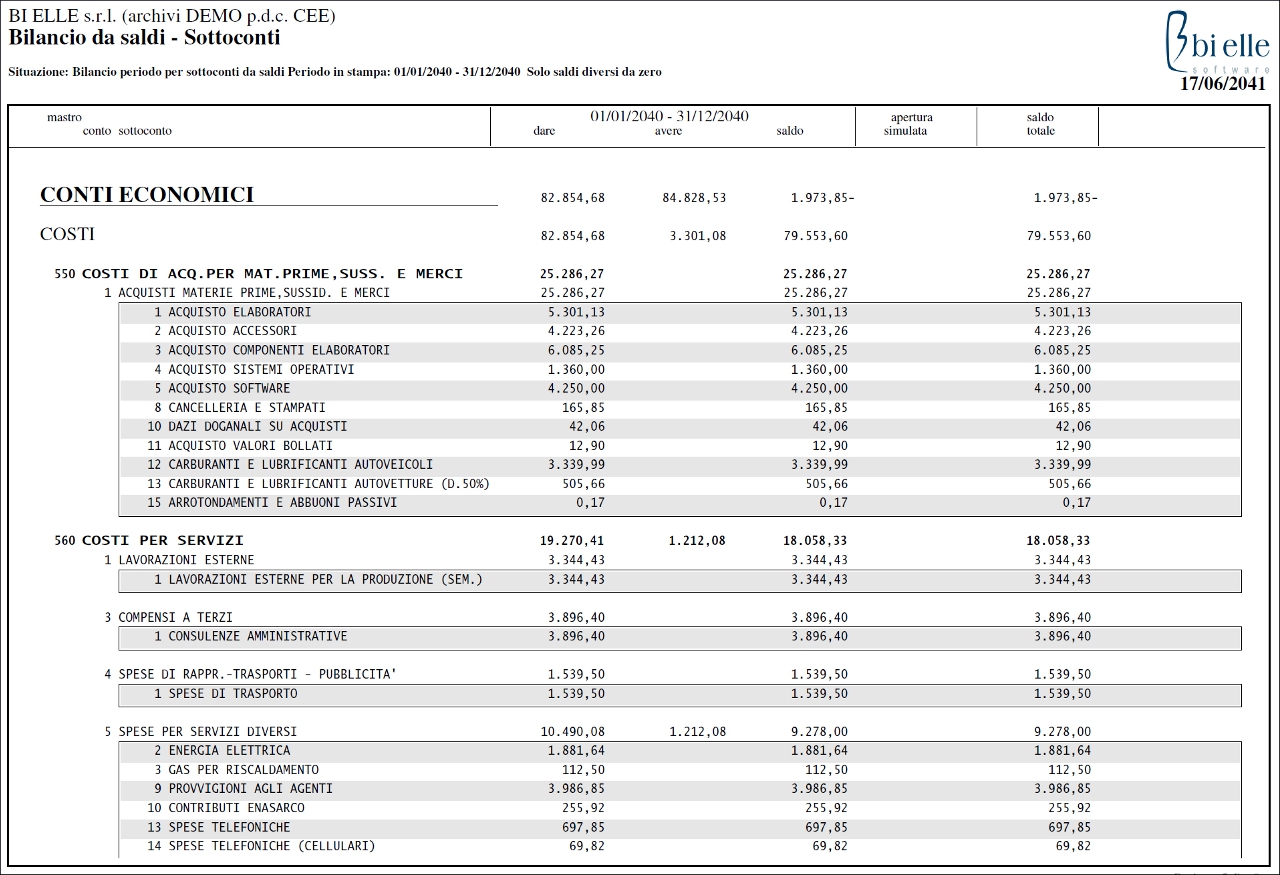The width and height of the screenshot is (1280, 875).
Task: Click the '560 COSTI PER SERVIZI' heading
Action: pos(149,541)
